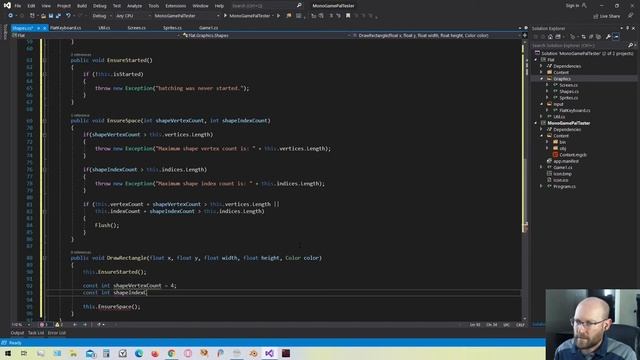Click the Live Share button

coord(607,16)
